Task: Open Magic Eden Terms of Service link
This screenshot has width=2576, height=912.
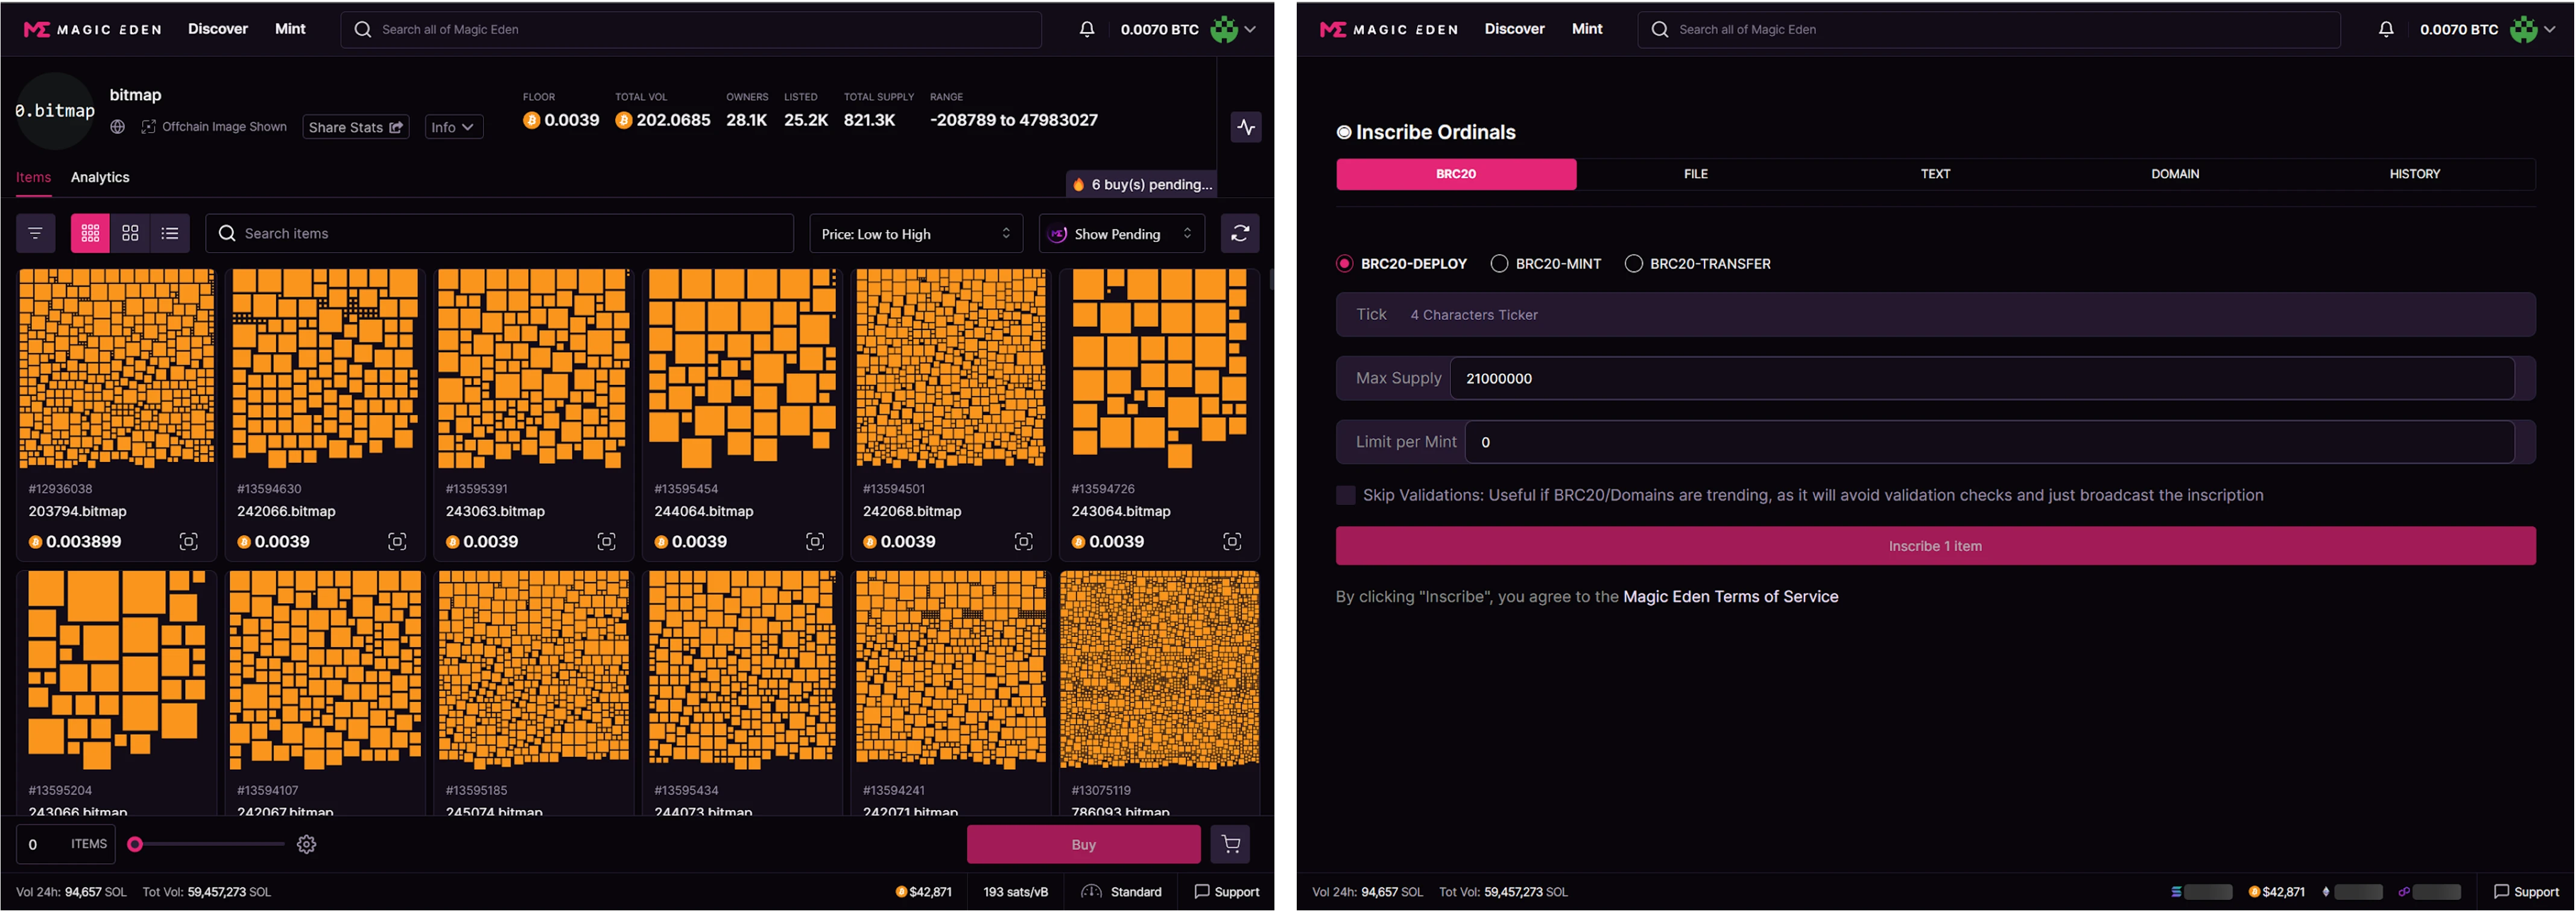Action: pos(1730,596)
